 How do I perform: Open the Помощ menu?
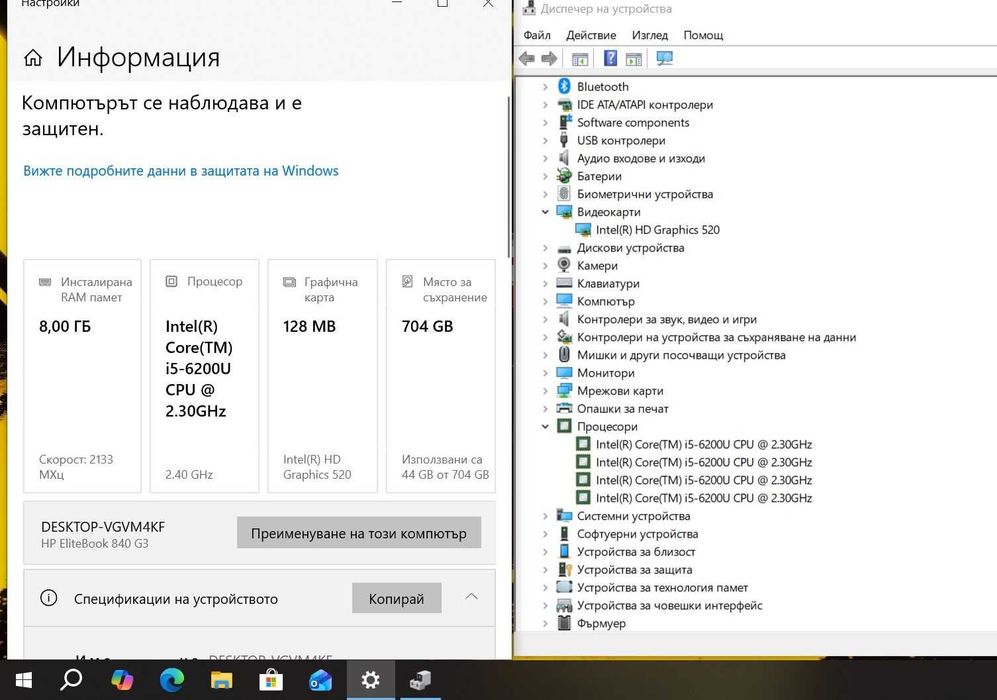[703, 35]
